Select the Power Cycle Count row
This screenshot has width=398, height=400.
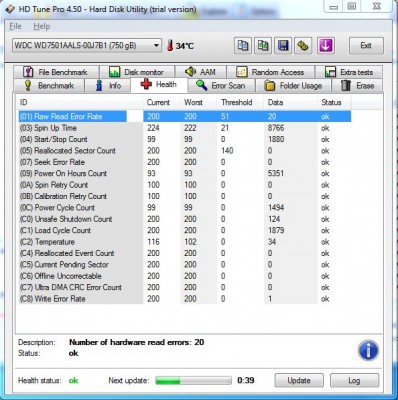185,207
